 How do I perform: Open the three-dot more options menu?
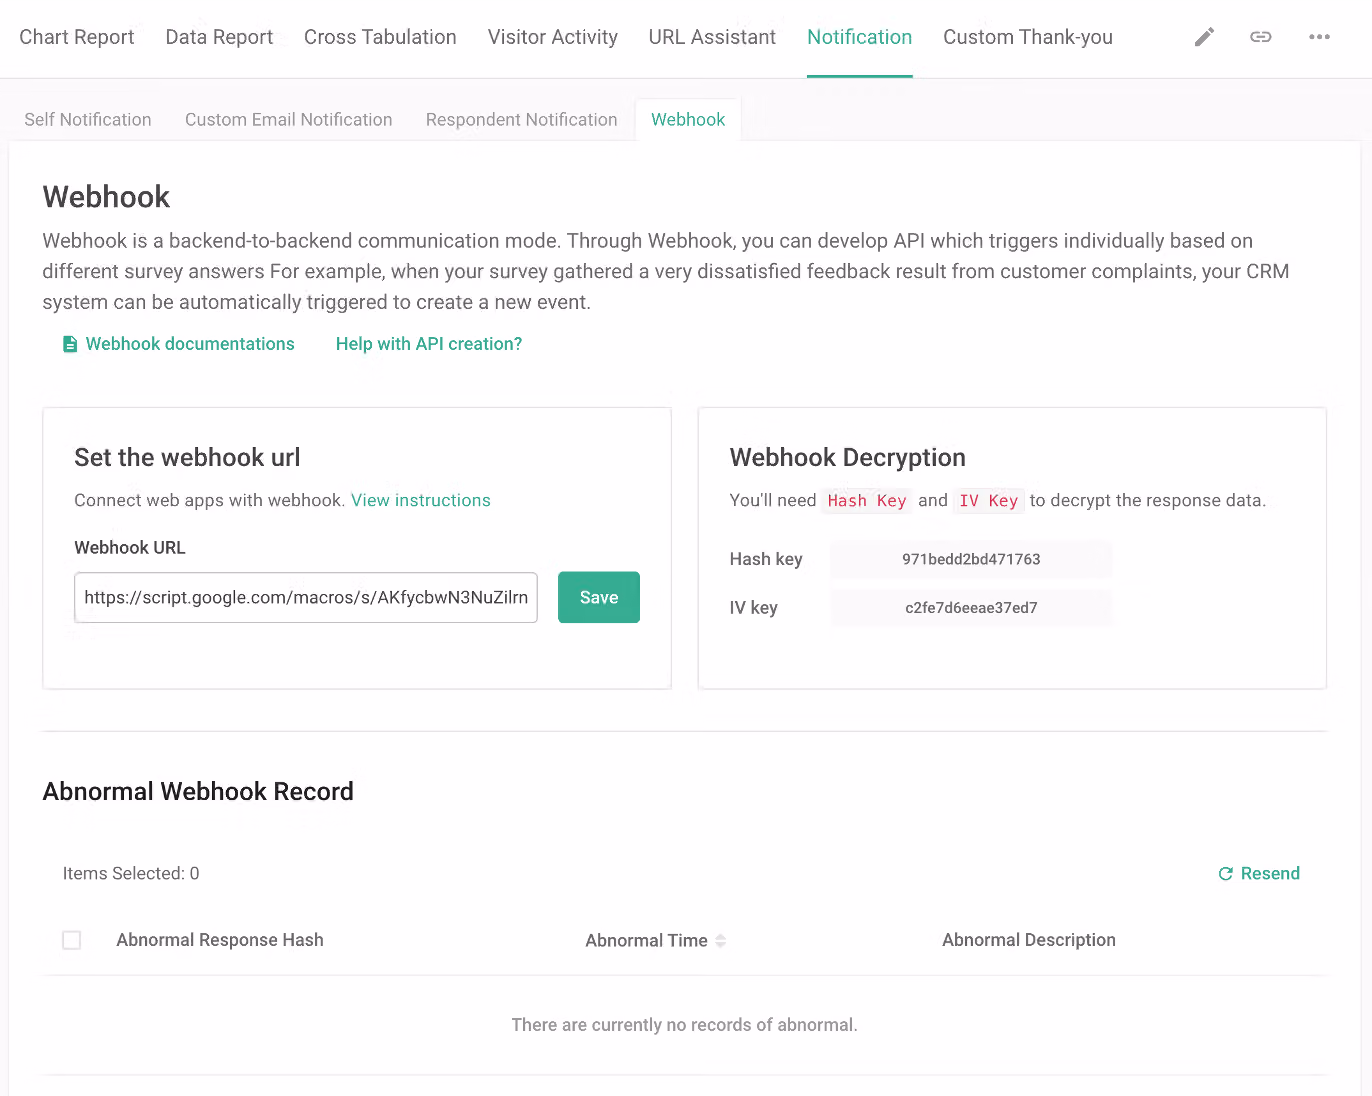click(1319, 37)
